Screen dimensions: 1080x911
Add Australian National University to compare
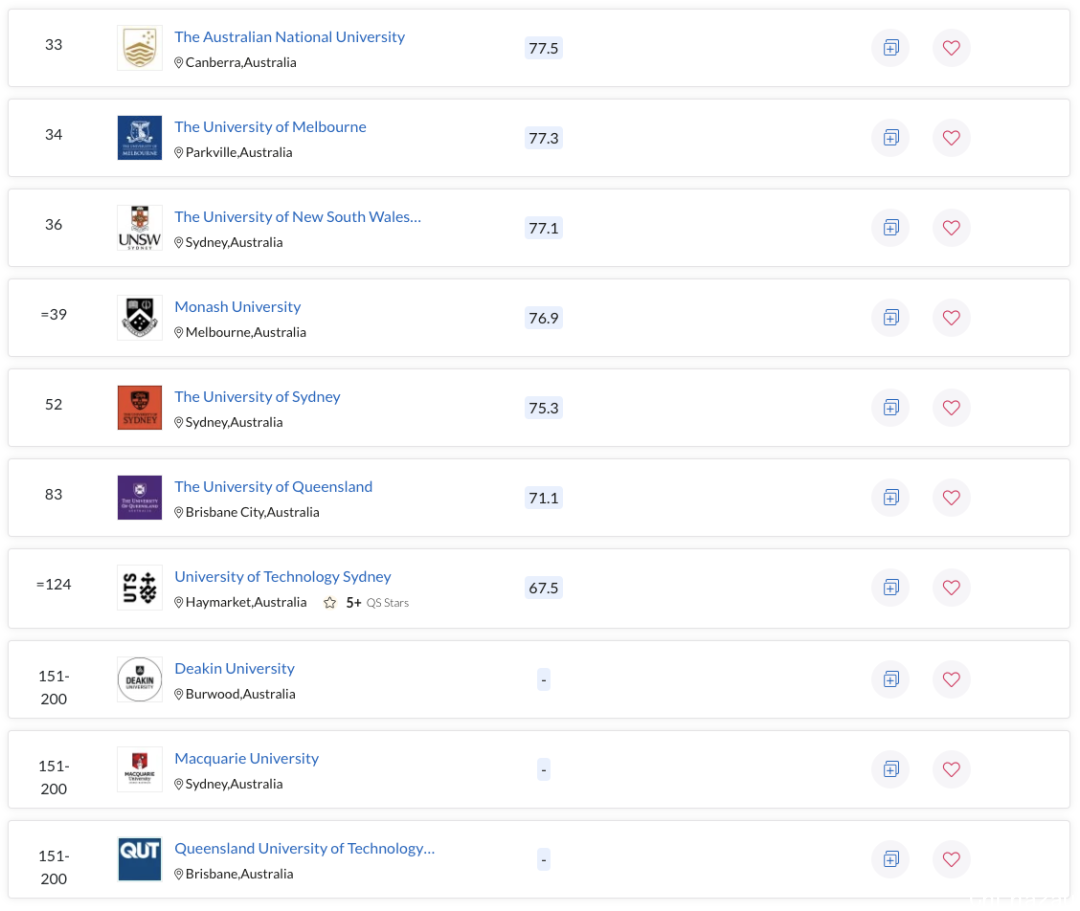tap(891, 48)
